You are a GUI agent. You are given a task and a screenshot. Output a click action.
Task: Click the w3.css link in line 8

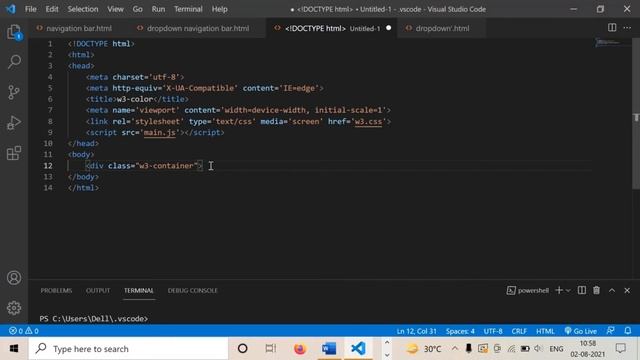(x=368, y=121)
